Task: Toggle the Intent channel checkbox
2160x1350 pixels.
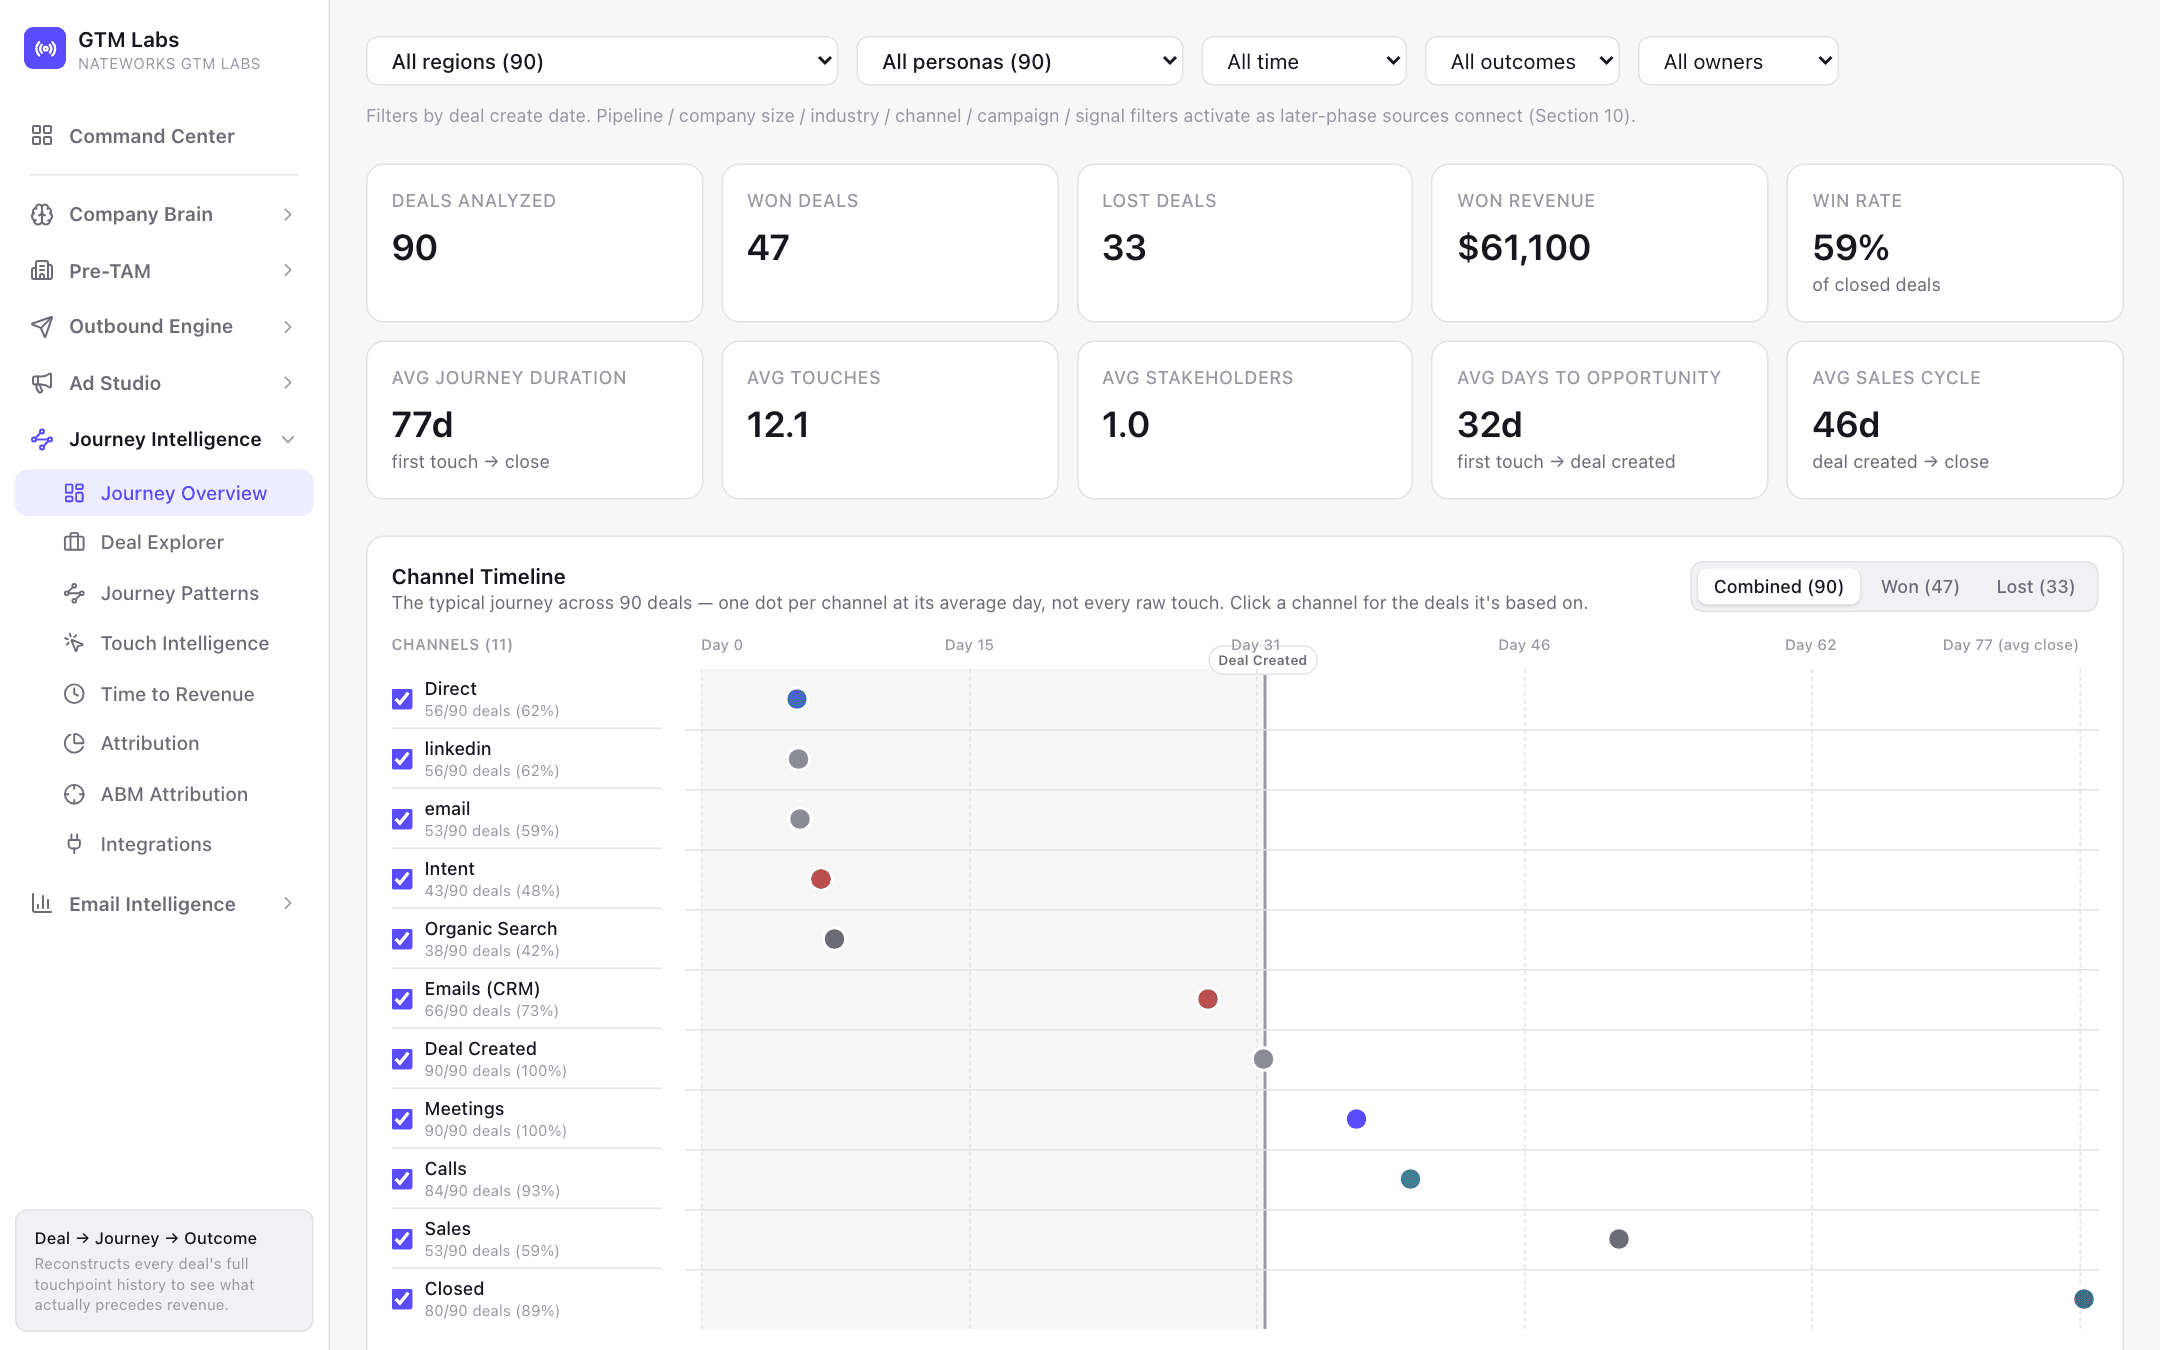Action: click(402, 879)
